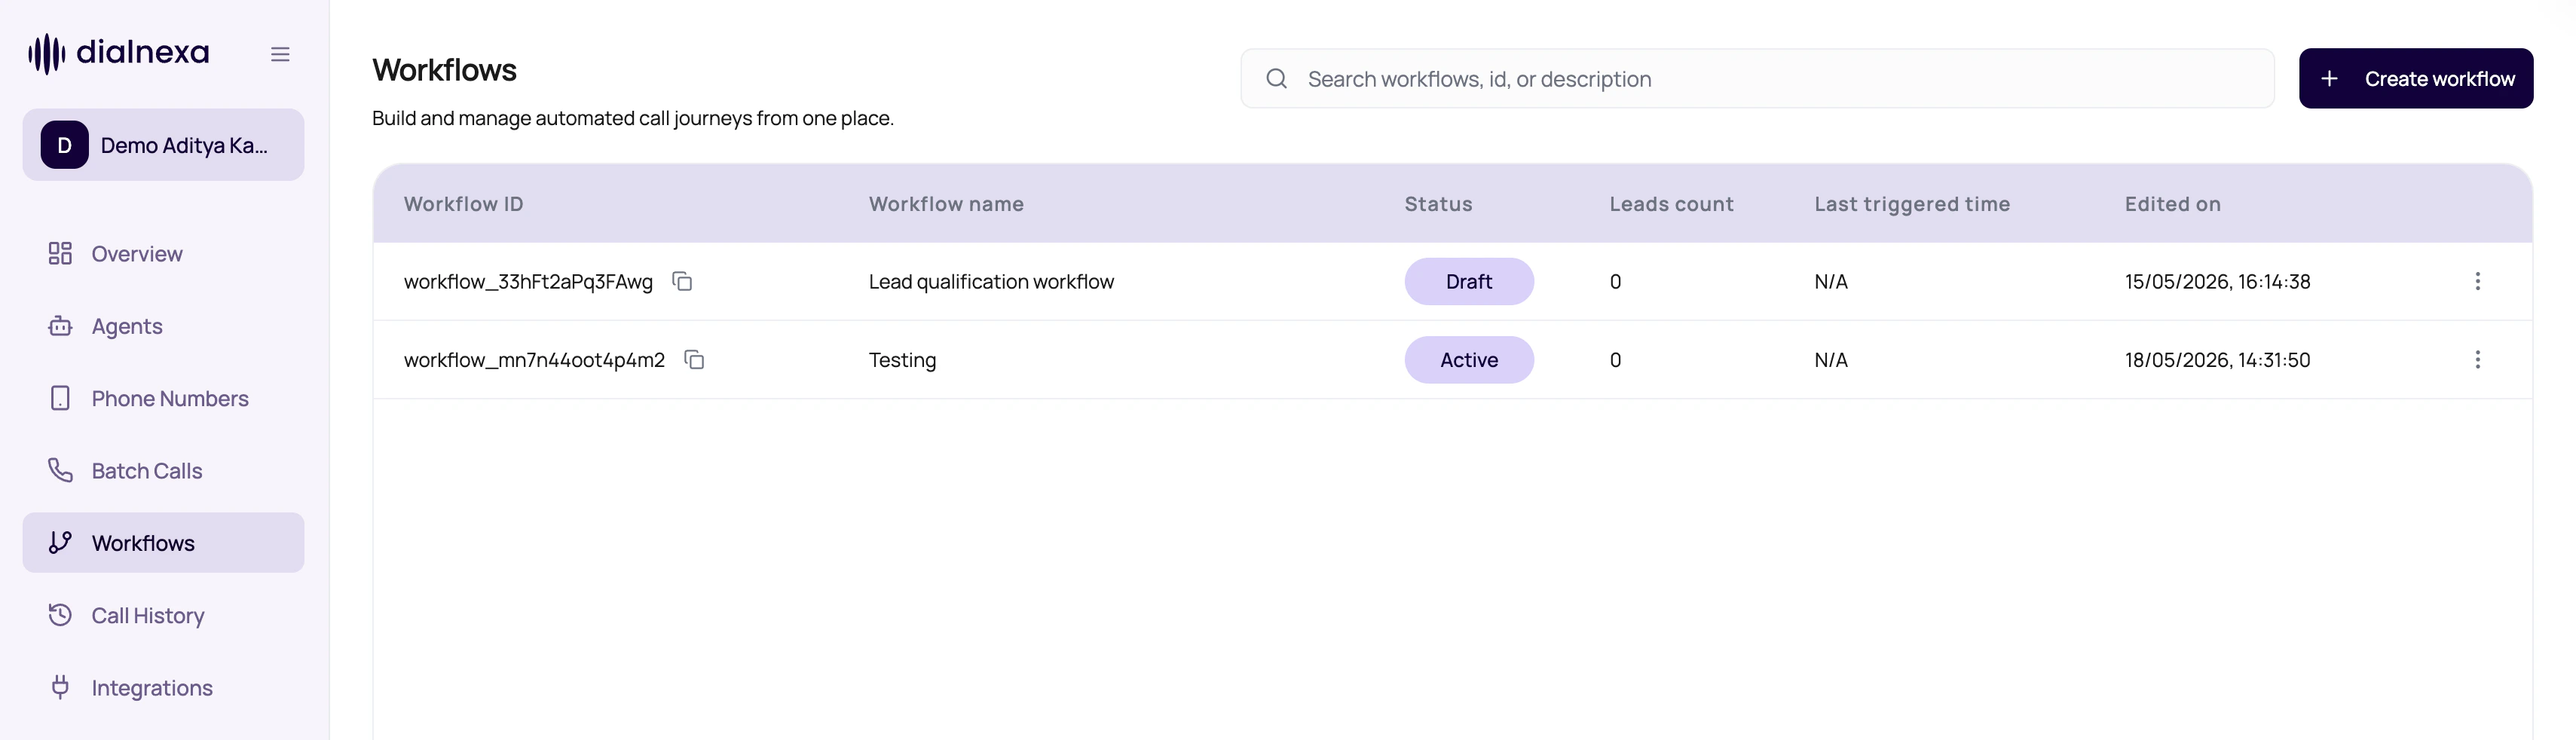
Task: Click the Call History clock icon
Action: (x=60, y=614)
